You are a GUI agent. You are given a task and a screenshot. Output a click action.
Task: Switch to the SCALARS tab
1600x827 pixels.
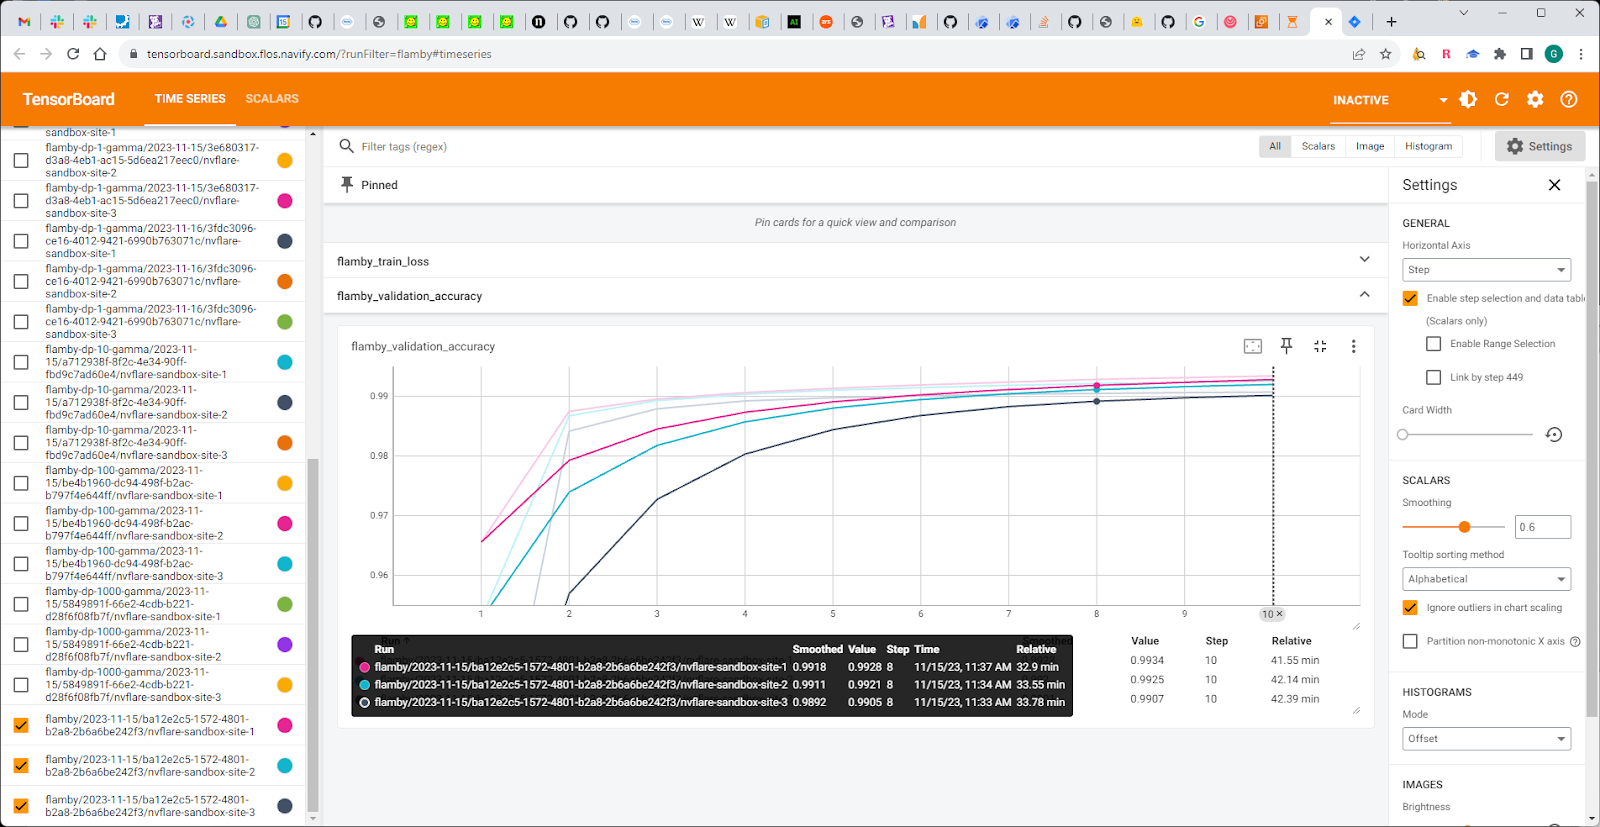point(272,99)
